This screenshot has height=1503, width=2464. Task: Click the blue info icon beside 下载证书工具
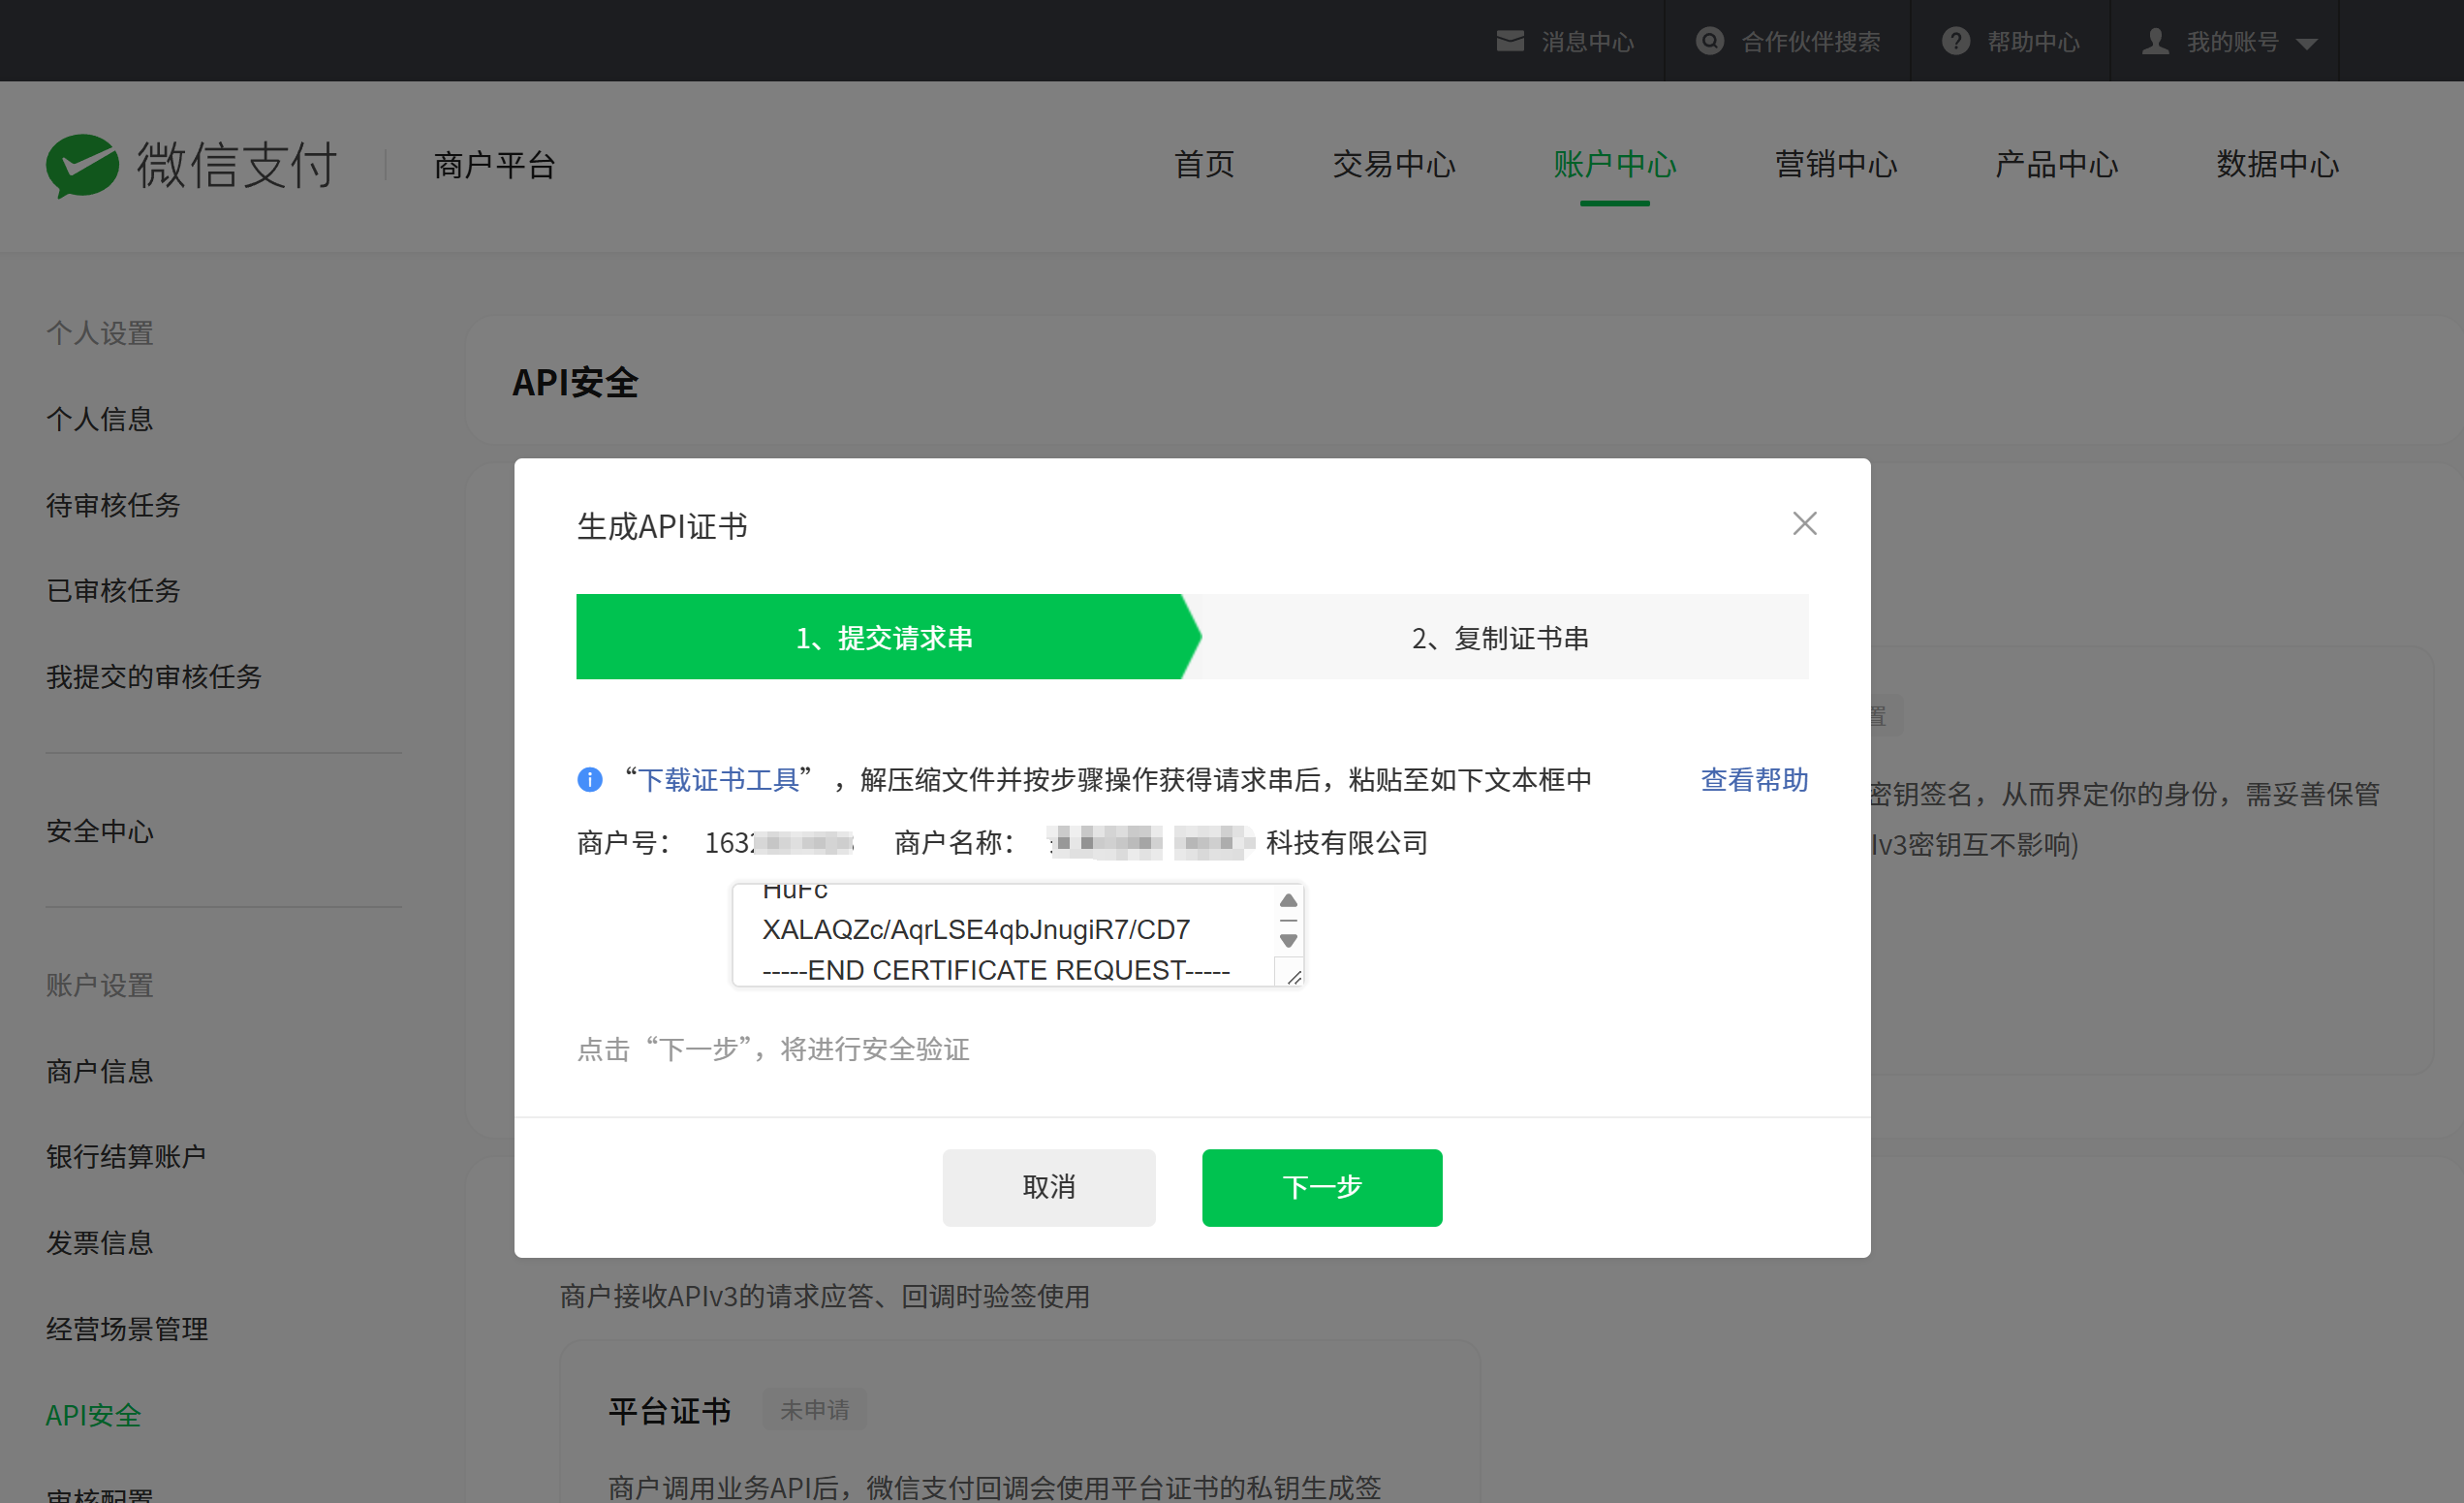click(590, 779)
